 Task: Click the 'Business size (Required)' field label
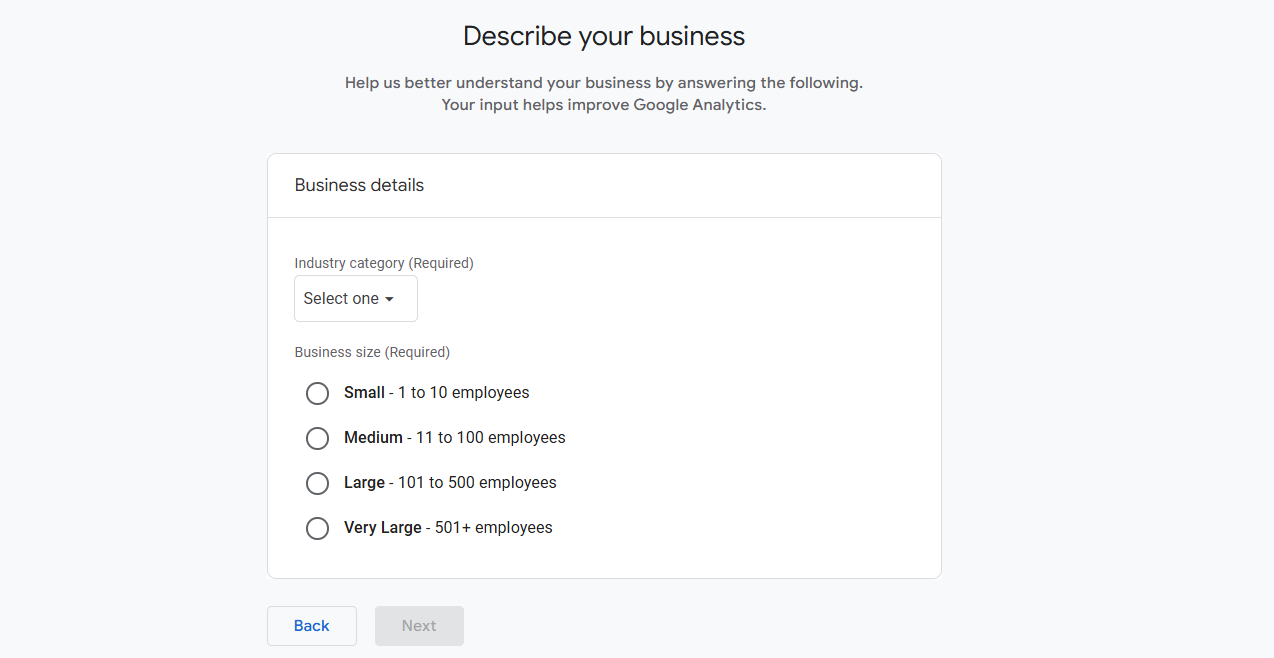pyautogui.click(x=372, y=352)
